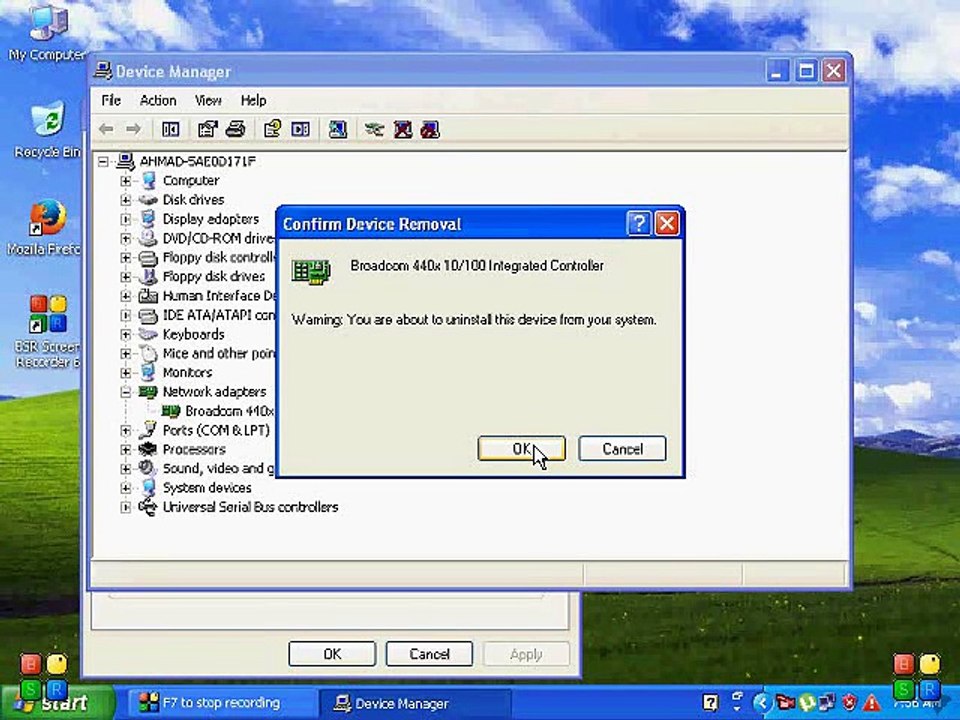The width and height of the screenshot is (960, 720).
Task: Open the Properties toolbar icon
Action: click(208, 129)
